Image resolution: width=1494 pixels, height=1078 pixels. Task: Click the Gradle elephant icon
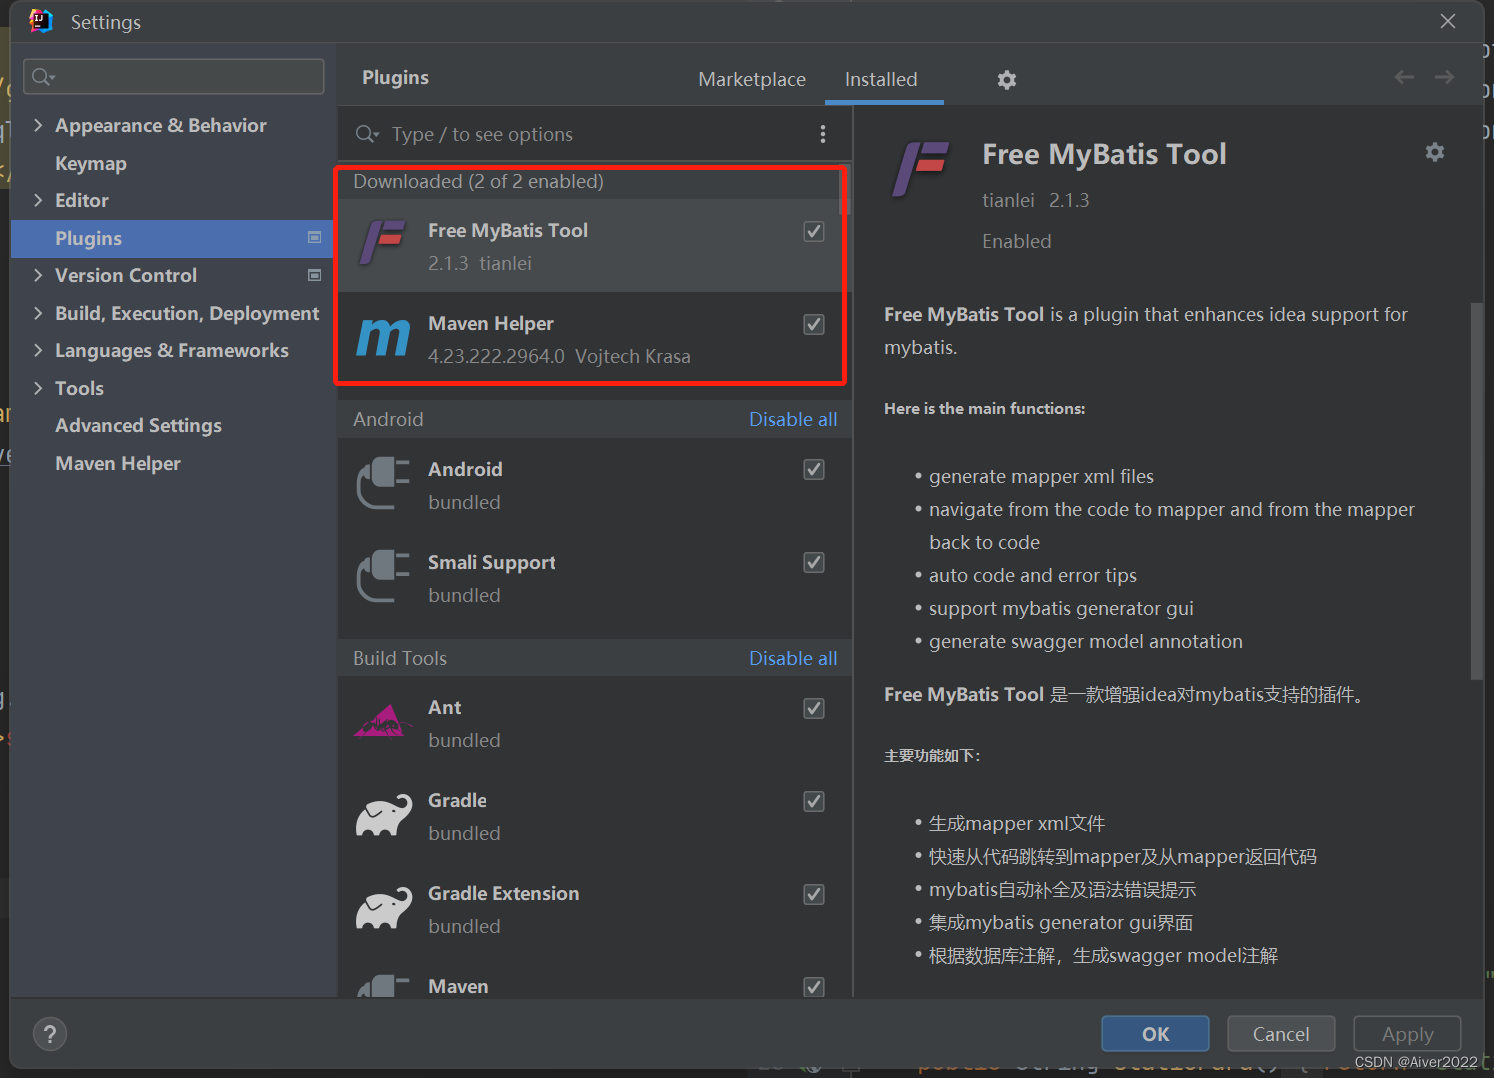(384, 815)
